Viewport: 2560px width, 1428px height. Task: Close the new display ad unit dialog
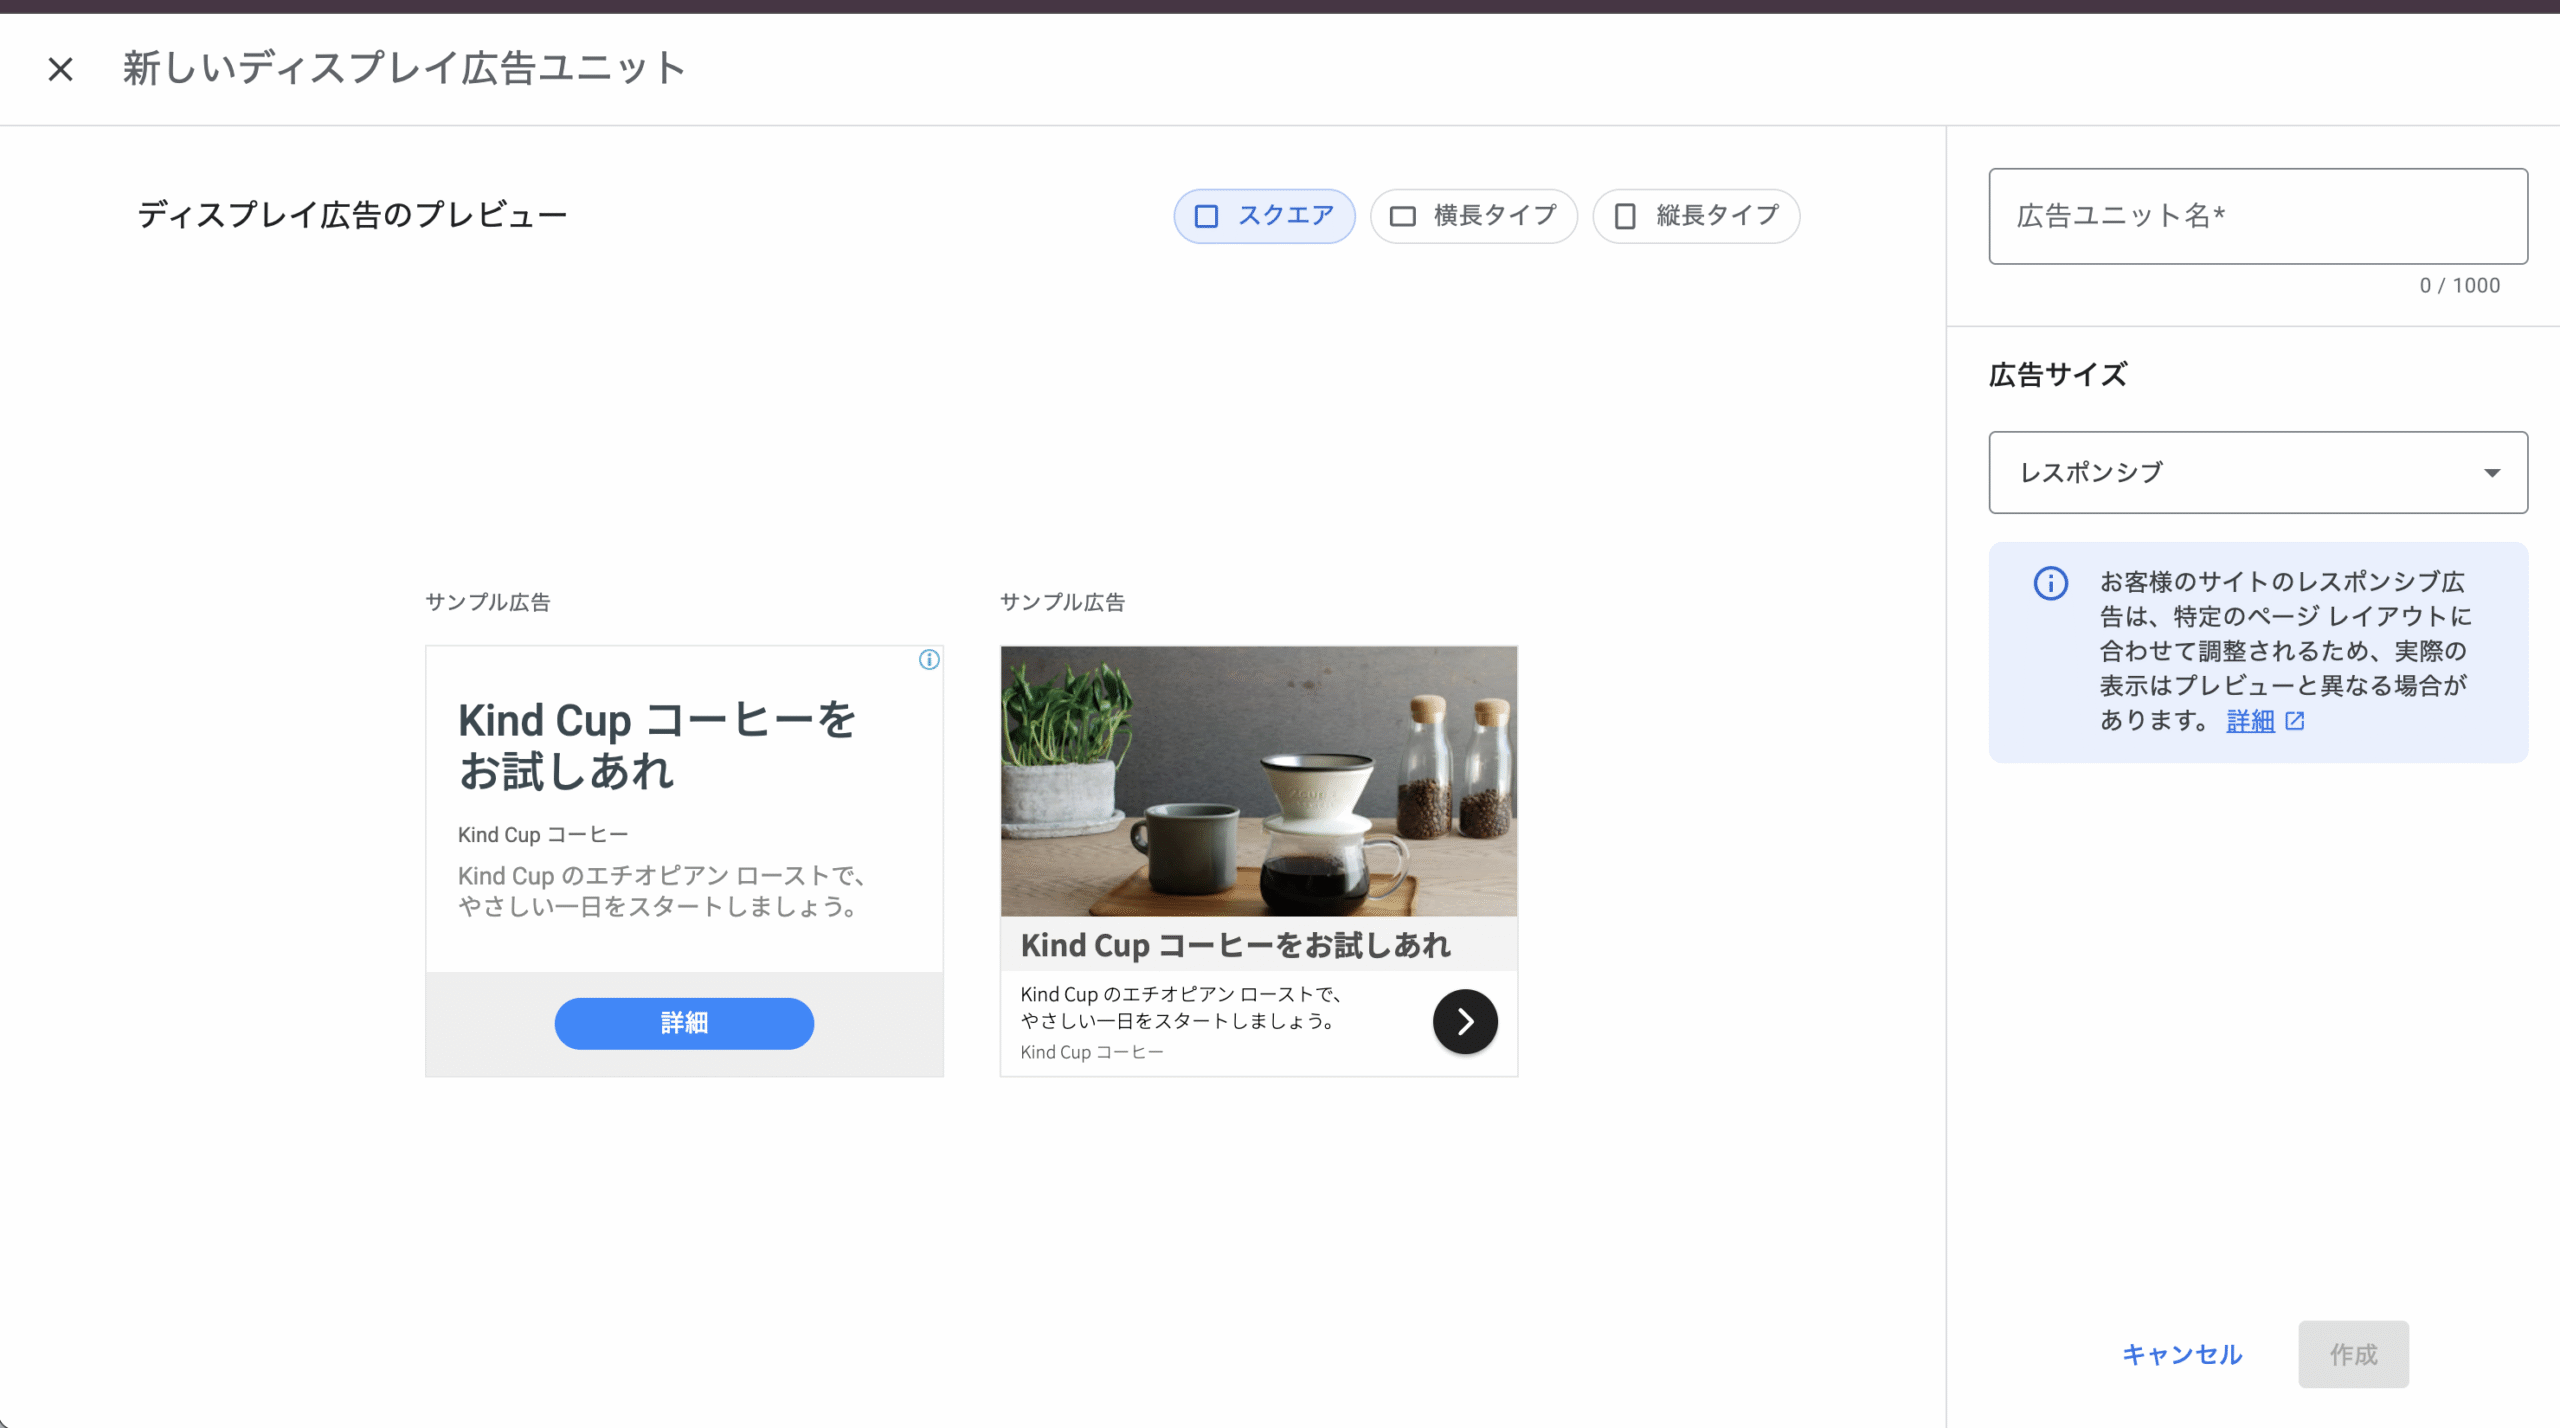[60, 69]
